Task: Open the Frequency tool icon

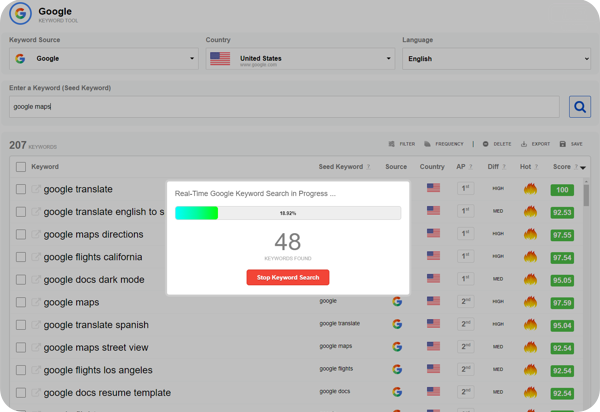Action: pyautogui.click(x=427, y=144)
